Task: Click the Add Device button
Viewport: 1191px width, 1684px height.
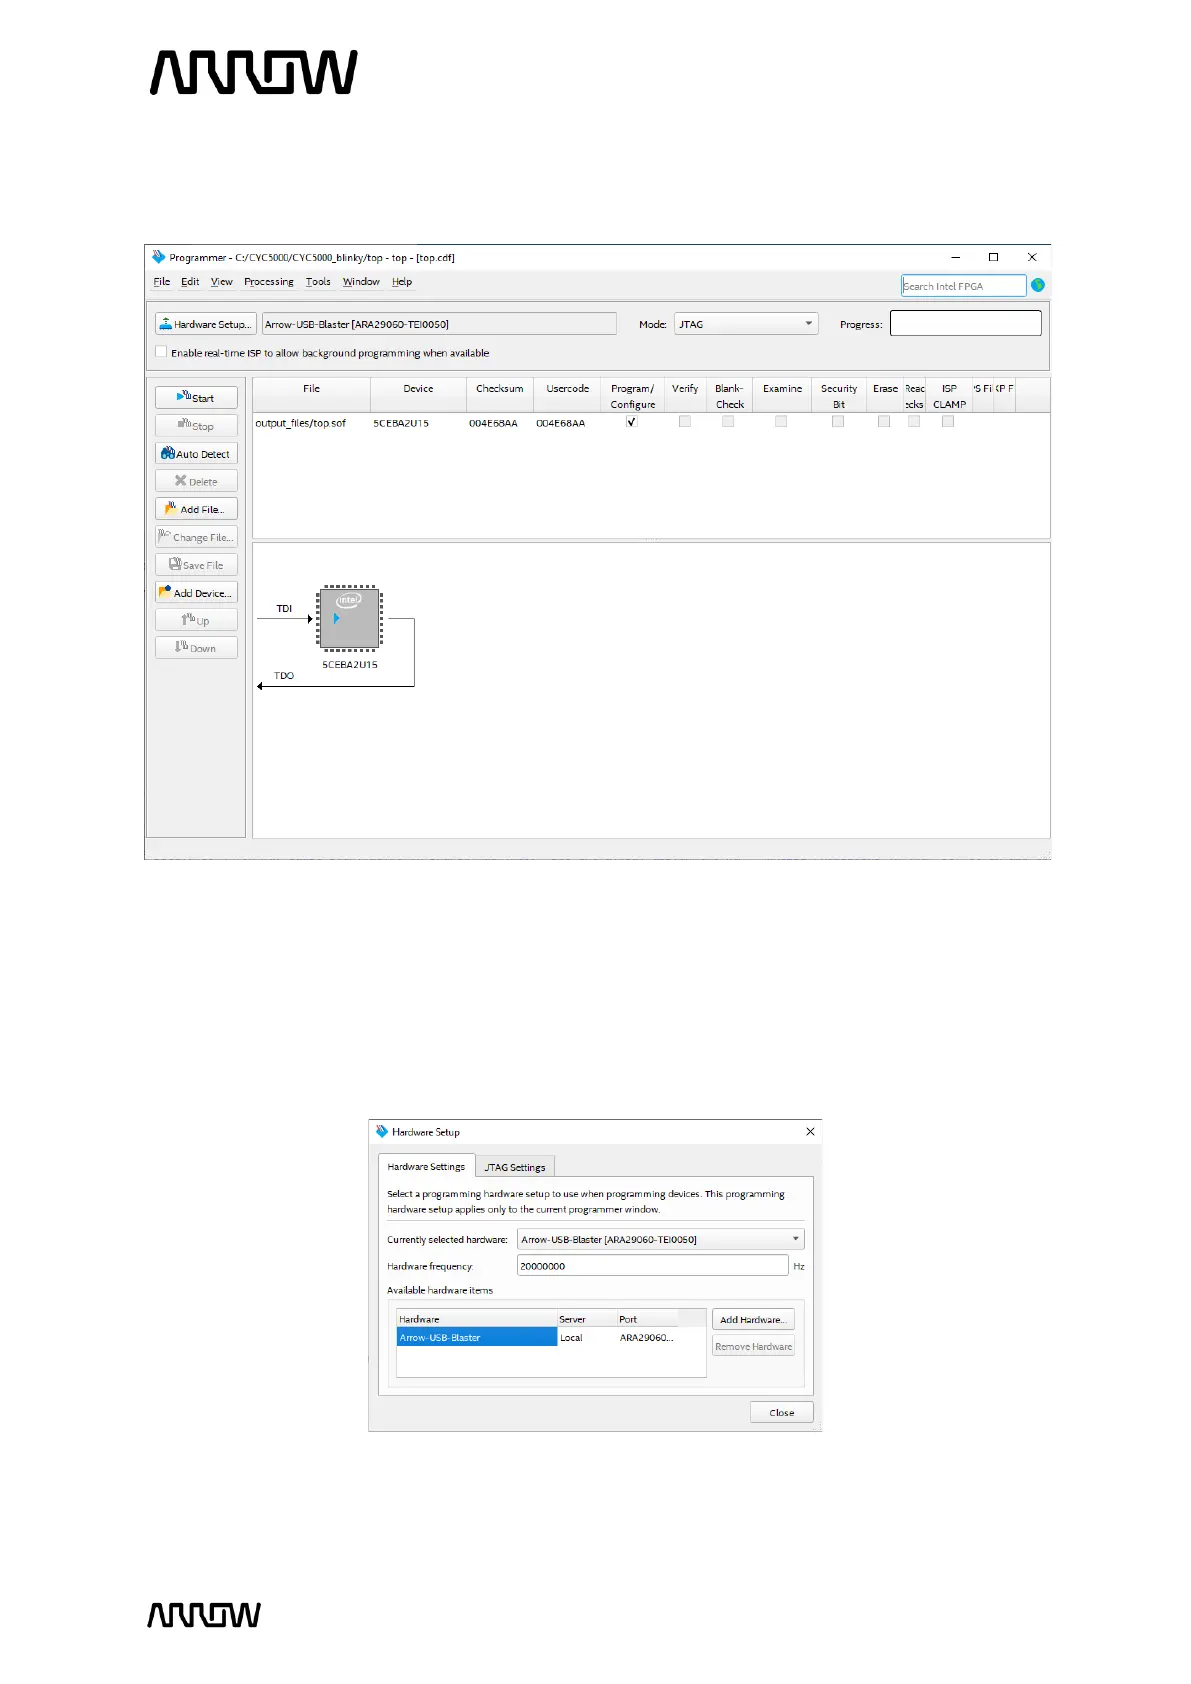Action: click(x=196, y=593)
